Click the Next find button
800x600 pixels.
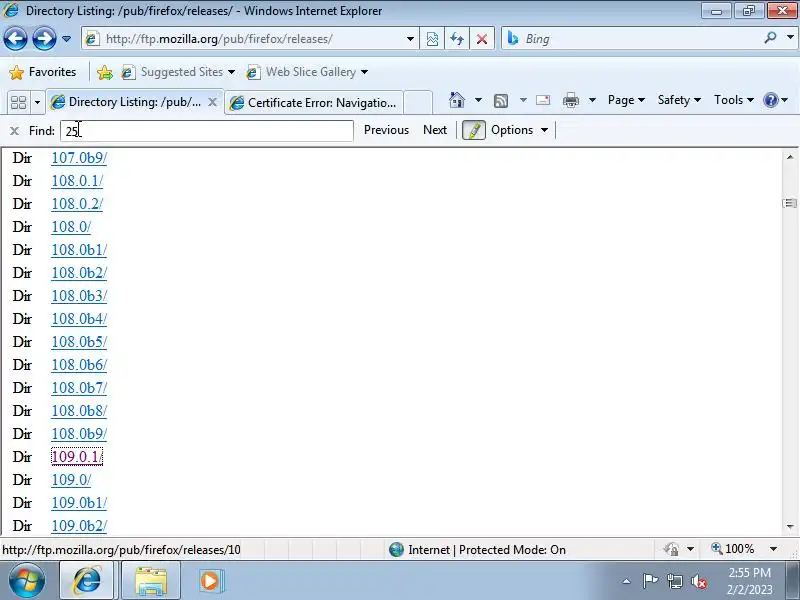pos(435,130)
